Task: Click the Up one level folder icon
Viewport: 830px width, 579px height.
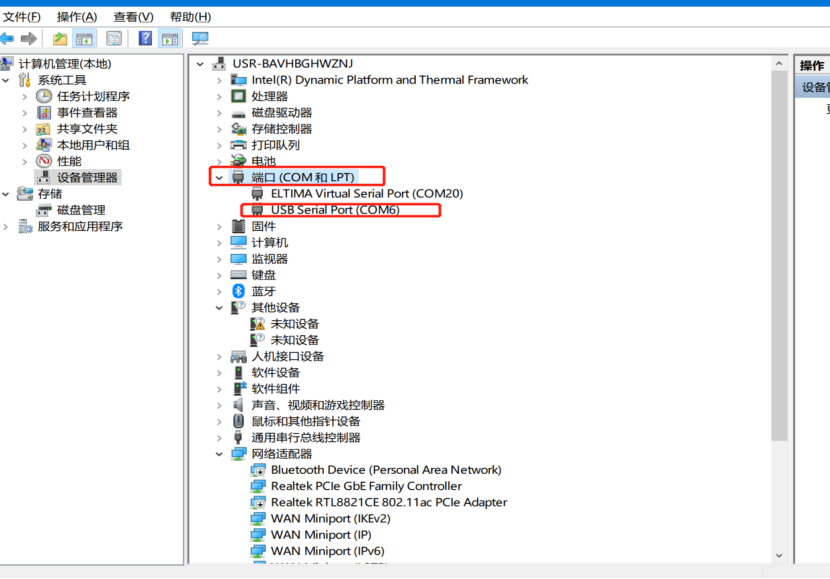Action: 60,39
